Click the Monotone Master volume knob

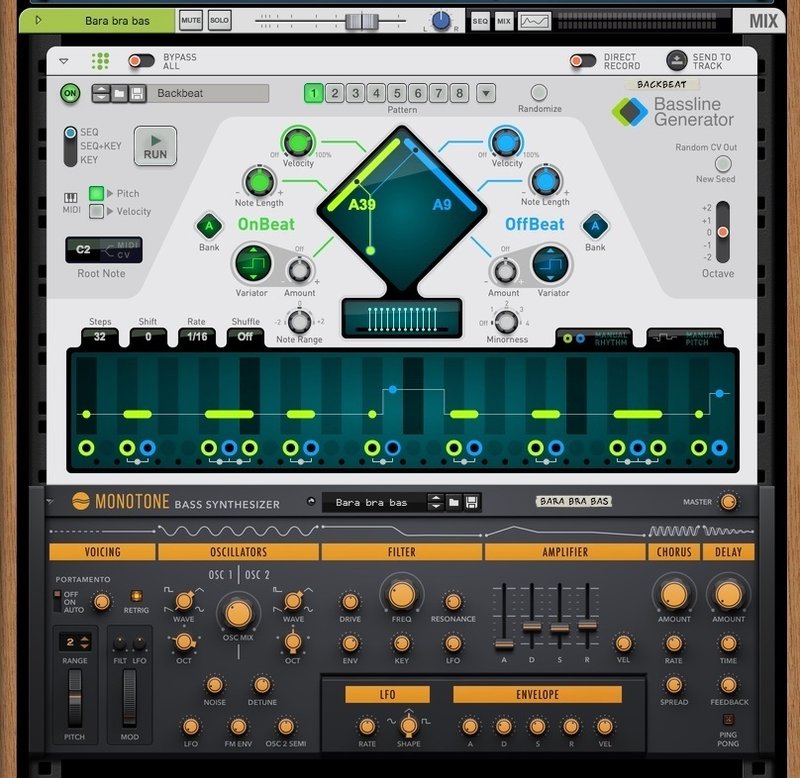click(x=728, y=502)
